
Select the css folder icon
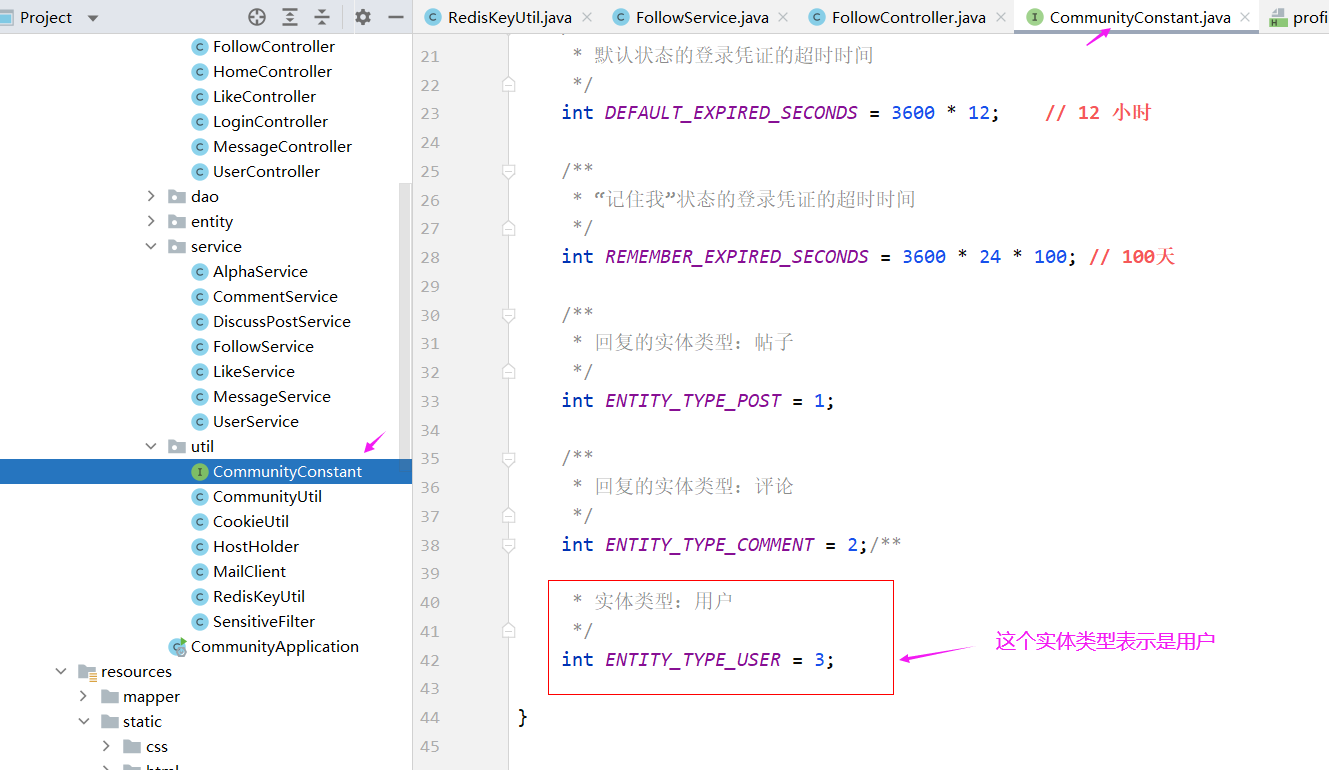(x=131, y=746)
